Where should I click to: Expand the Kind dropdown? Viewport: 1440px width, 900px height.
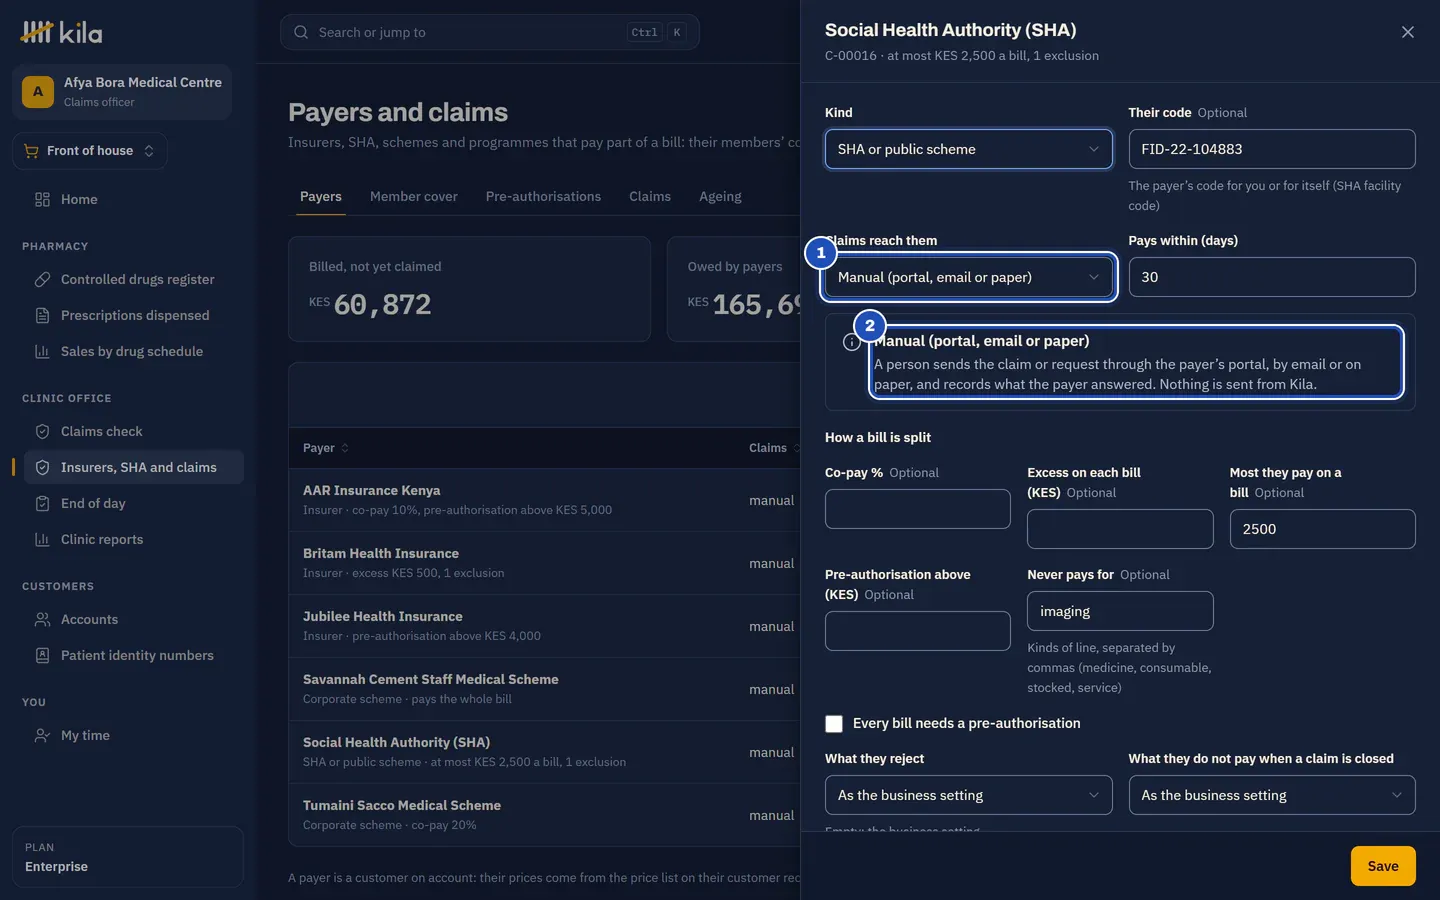pyautogui.click(x=968, y=149)
